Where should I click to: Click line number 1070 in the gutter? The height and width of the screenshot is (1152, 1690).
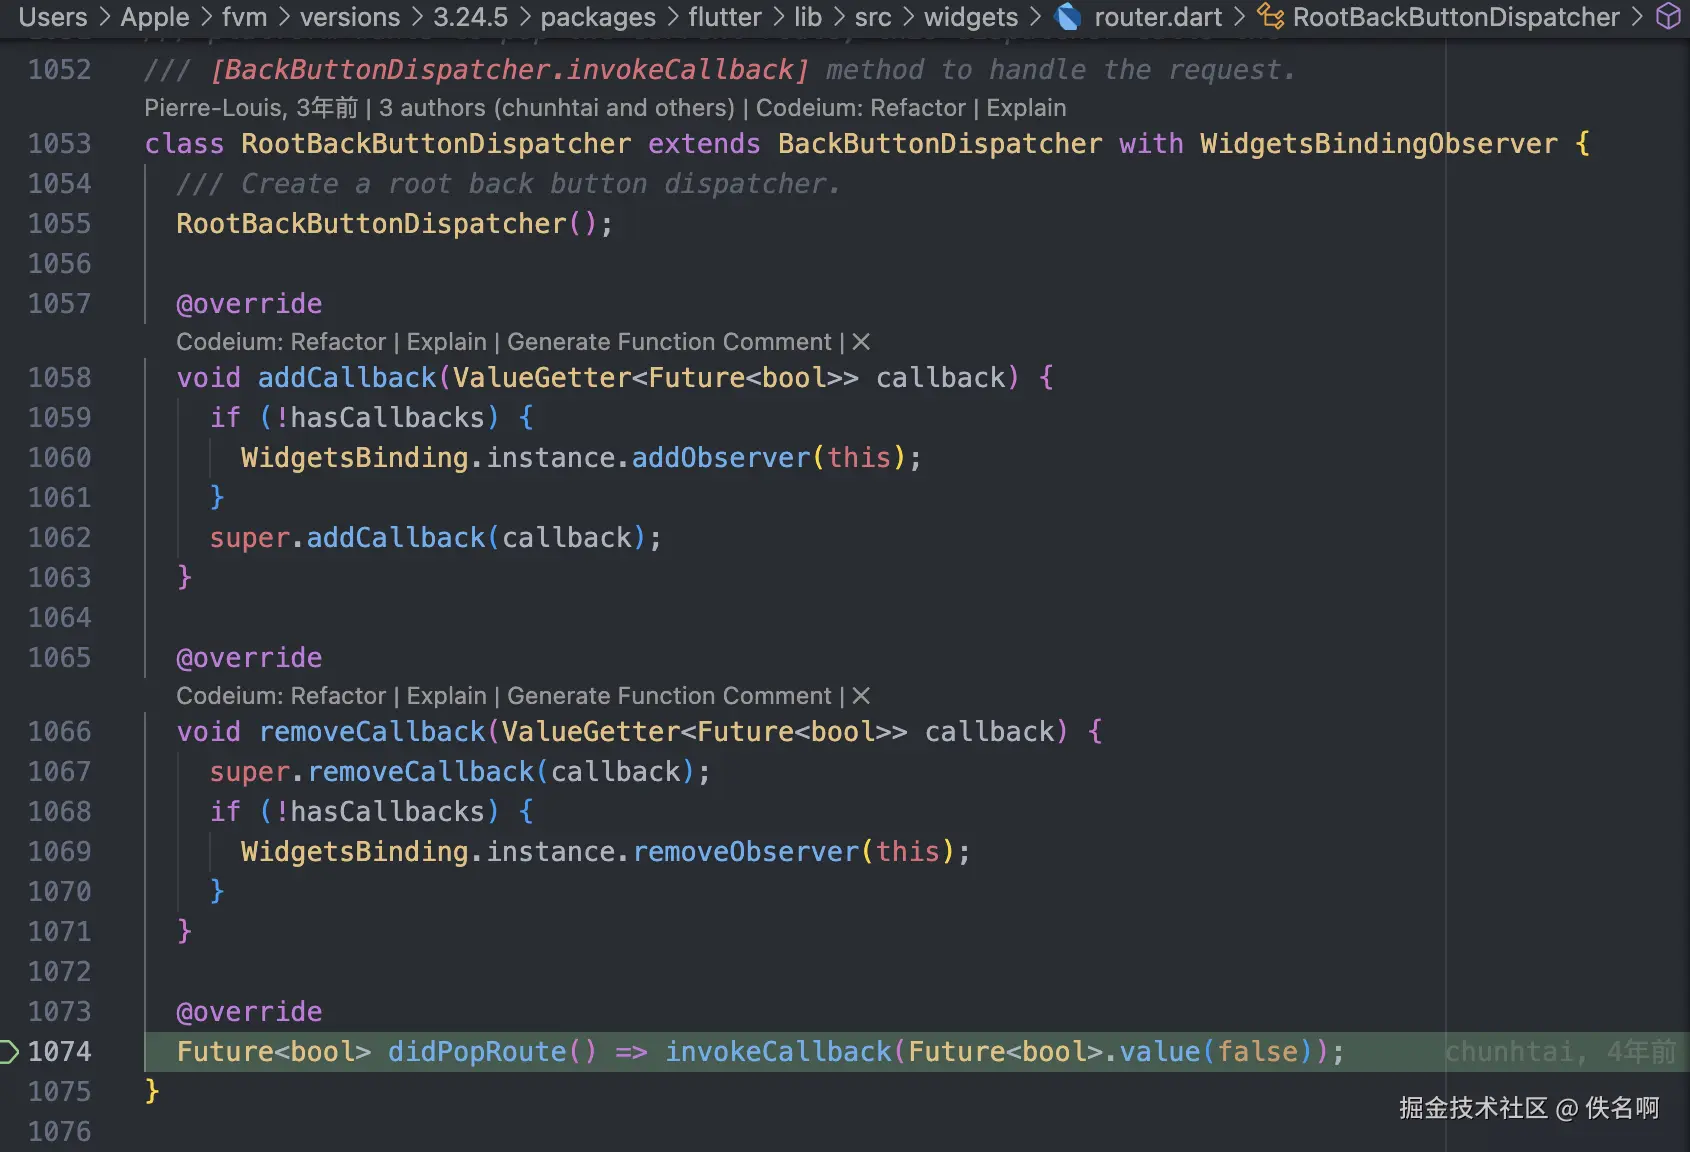pos(59,892)
